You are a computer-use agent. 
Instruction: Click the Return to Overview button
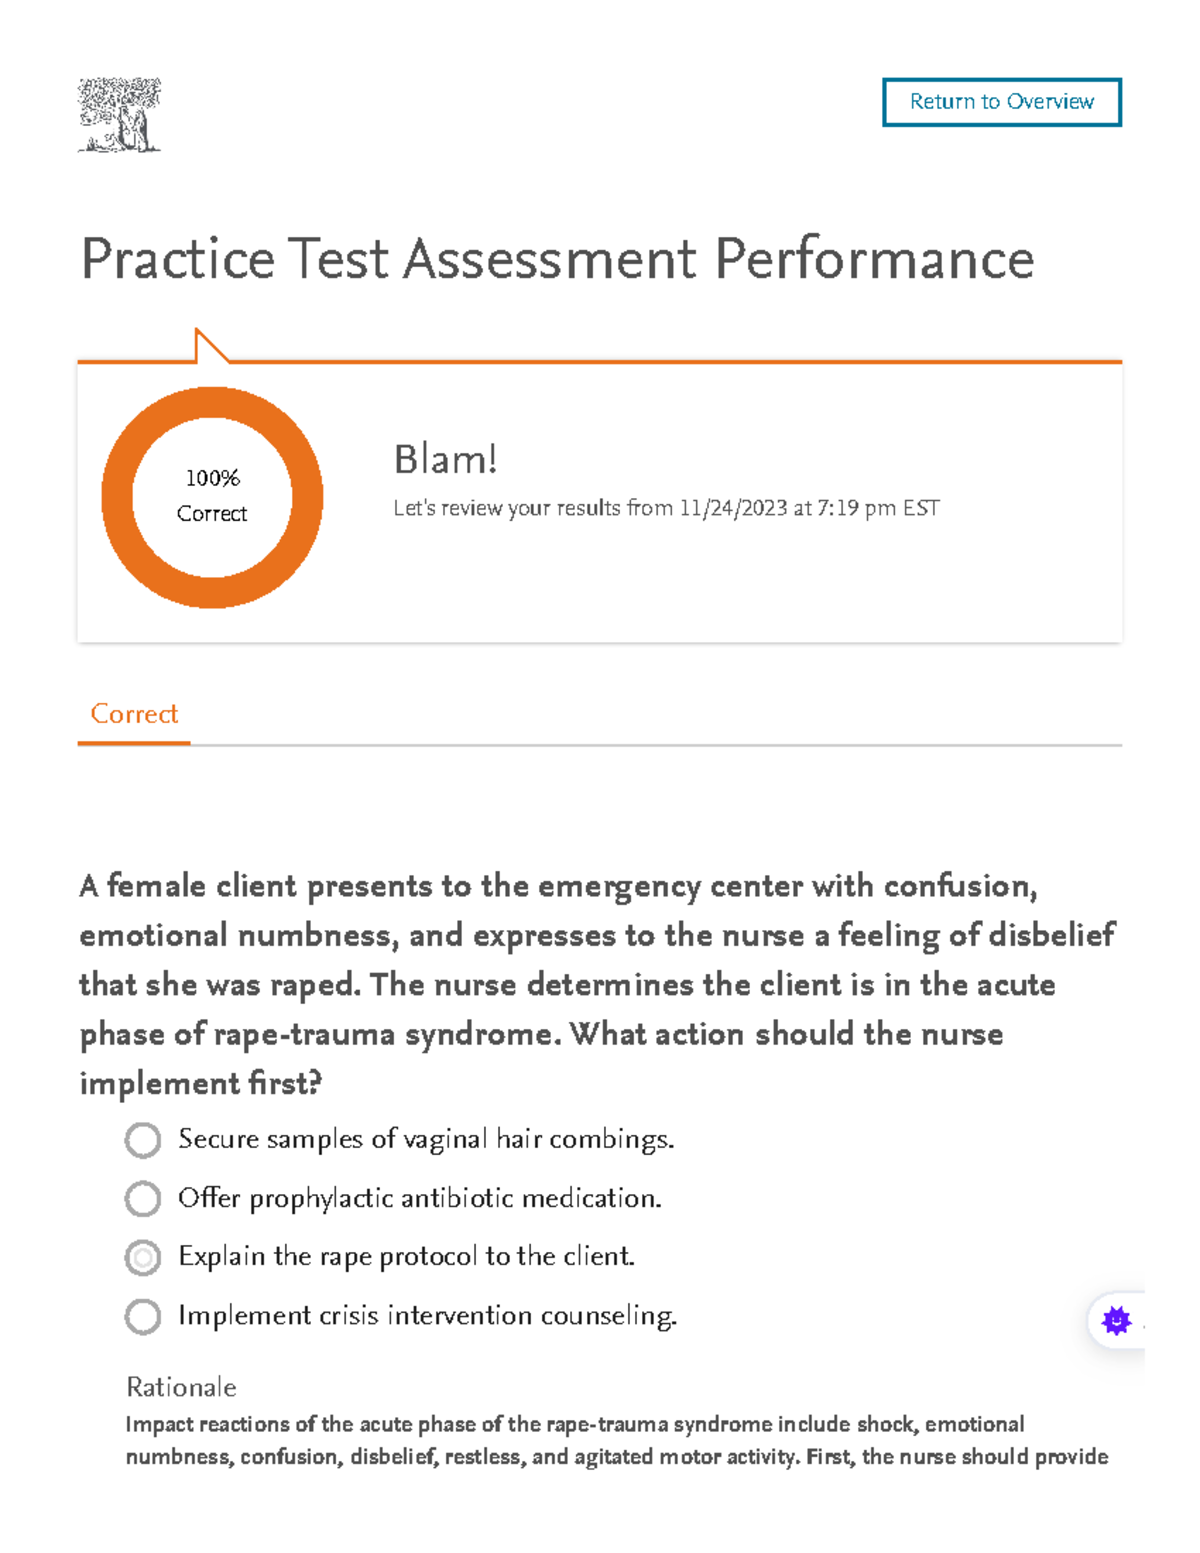[1001, 101]
